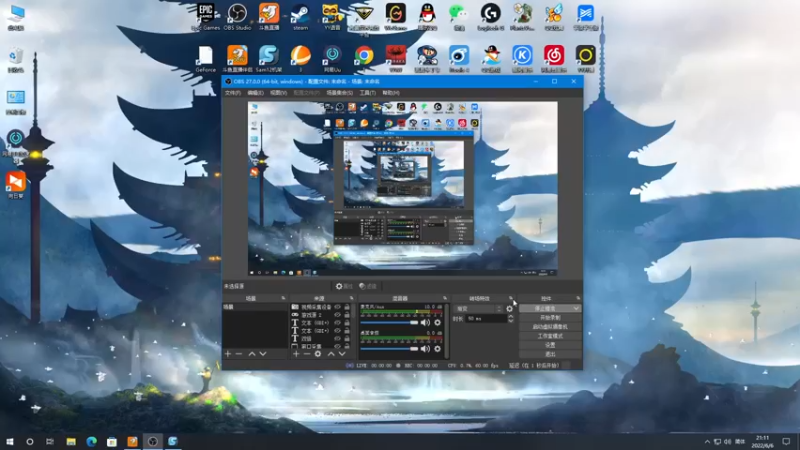Open the NetEase Cloud Music red icon
Screen dimensions: 800x450
(554, 59)
